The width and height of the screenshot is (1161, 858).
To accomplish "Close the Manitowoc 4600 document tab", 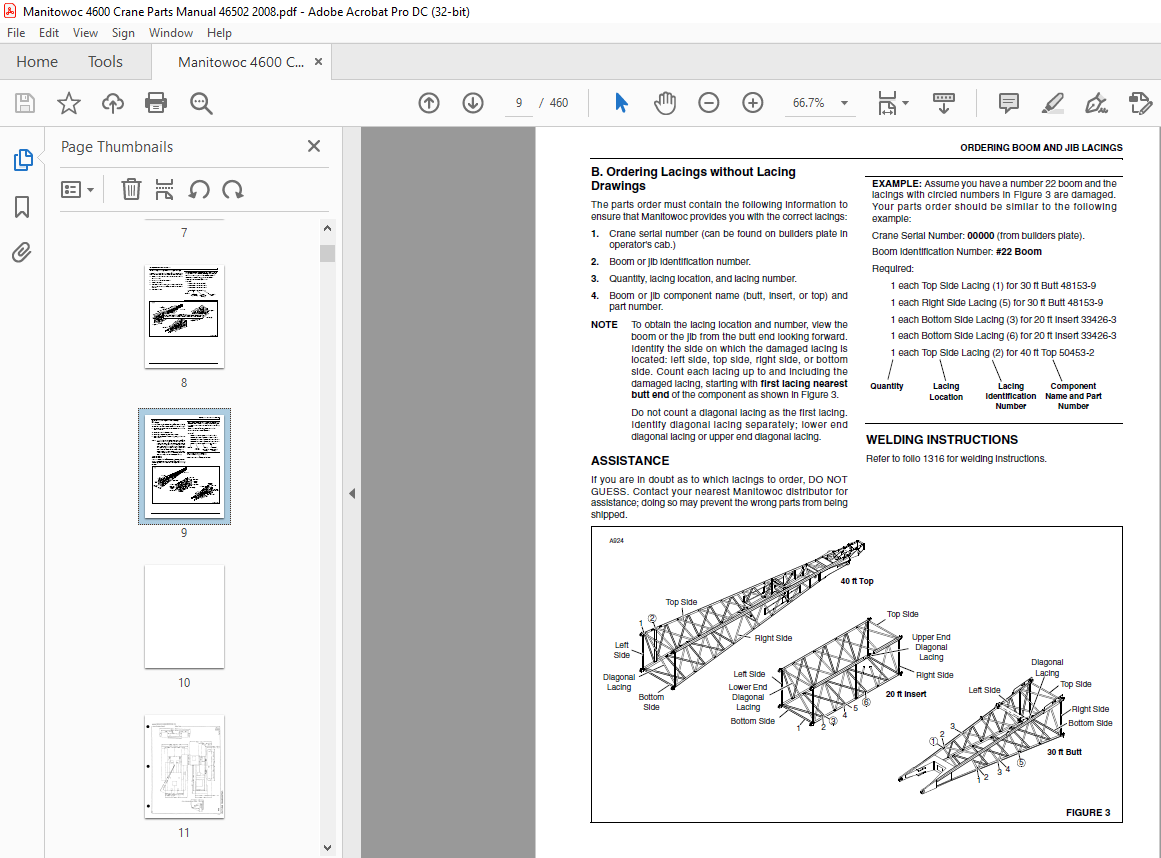I will point(318,61).
